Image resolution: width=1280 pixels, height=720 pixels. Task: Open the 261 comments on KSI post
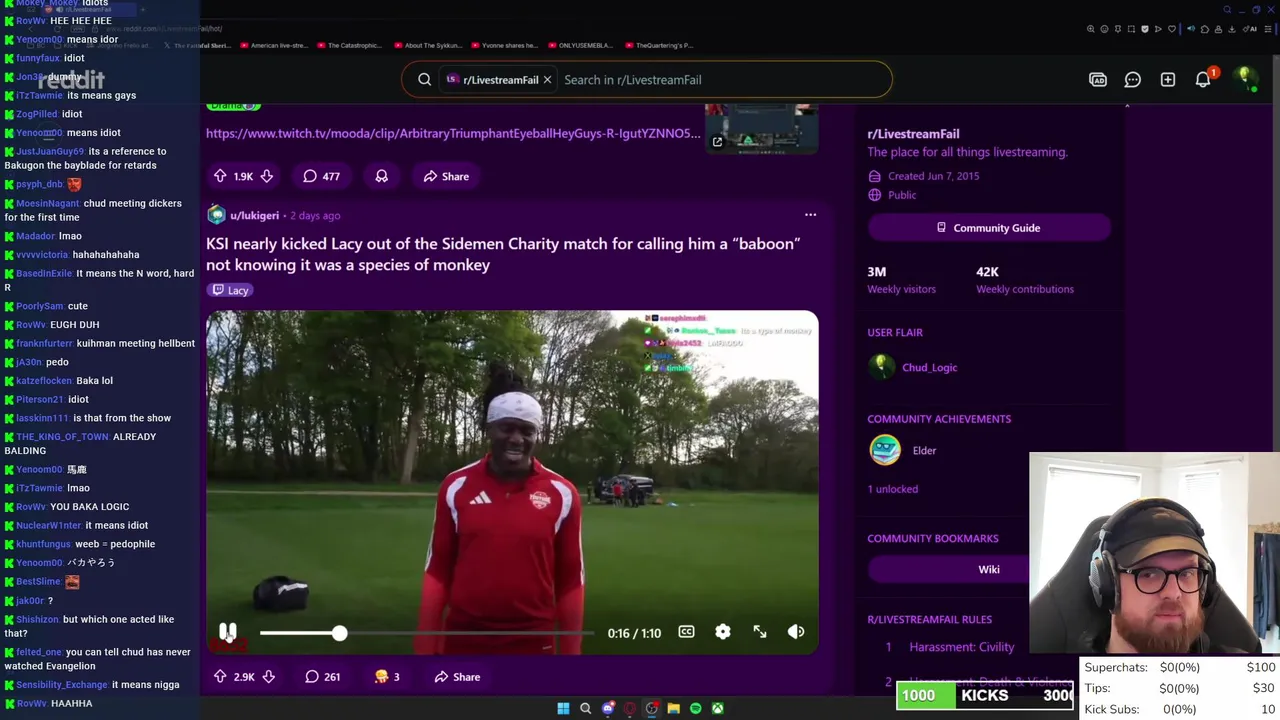pyautogui.click(x=323, y=677)
